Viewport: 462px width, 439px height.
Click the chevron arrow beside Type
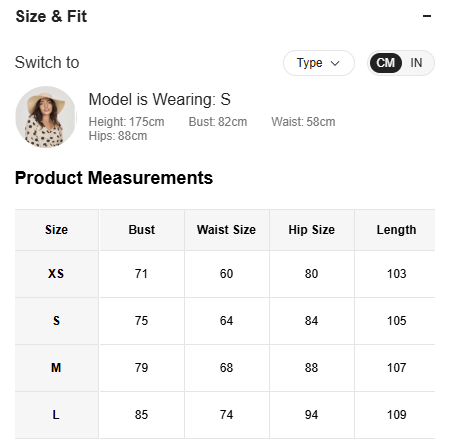click(x=335, y=63)
